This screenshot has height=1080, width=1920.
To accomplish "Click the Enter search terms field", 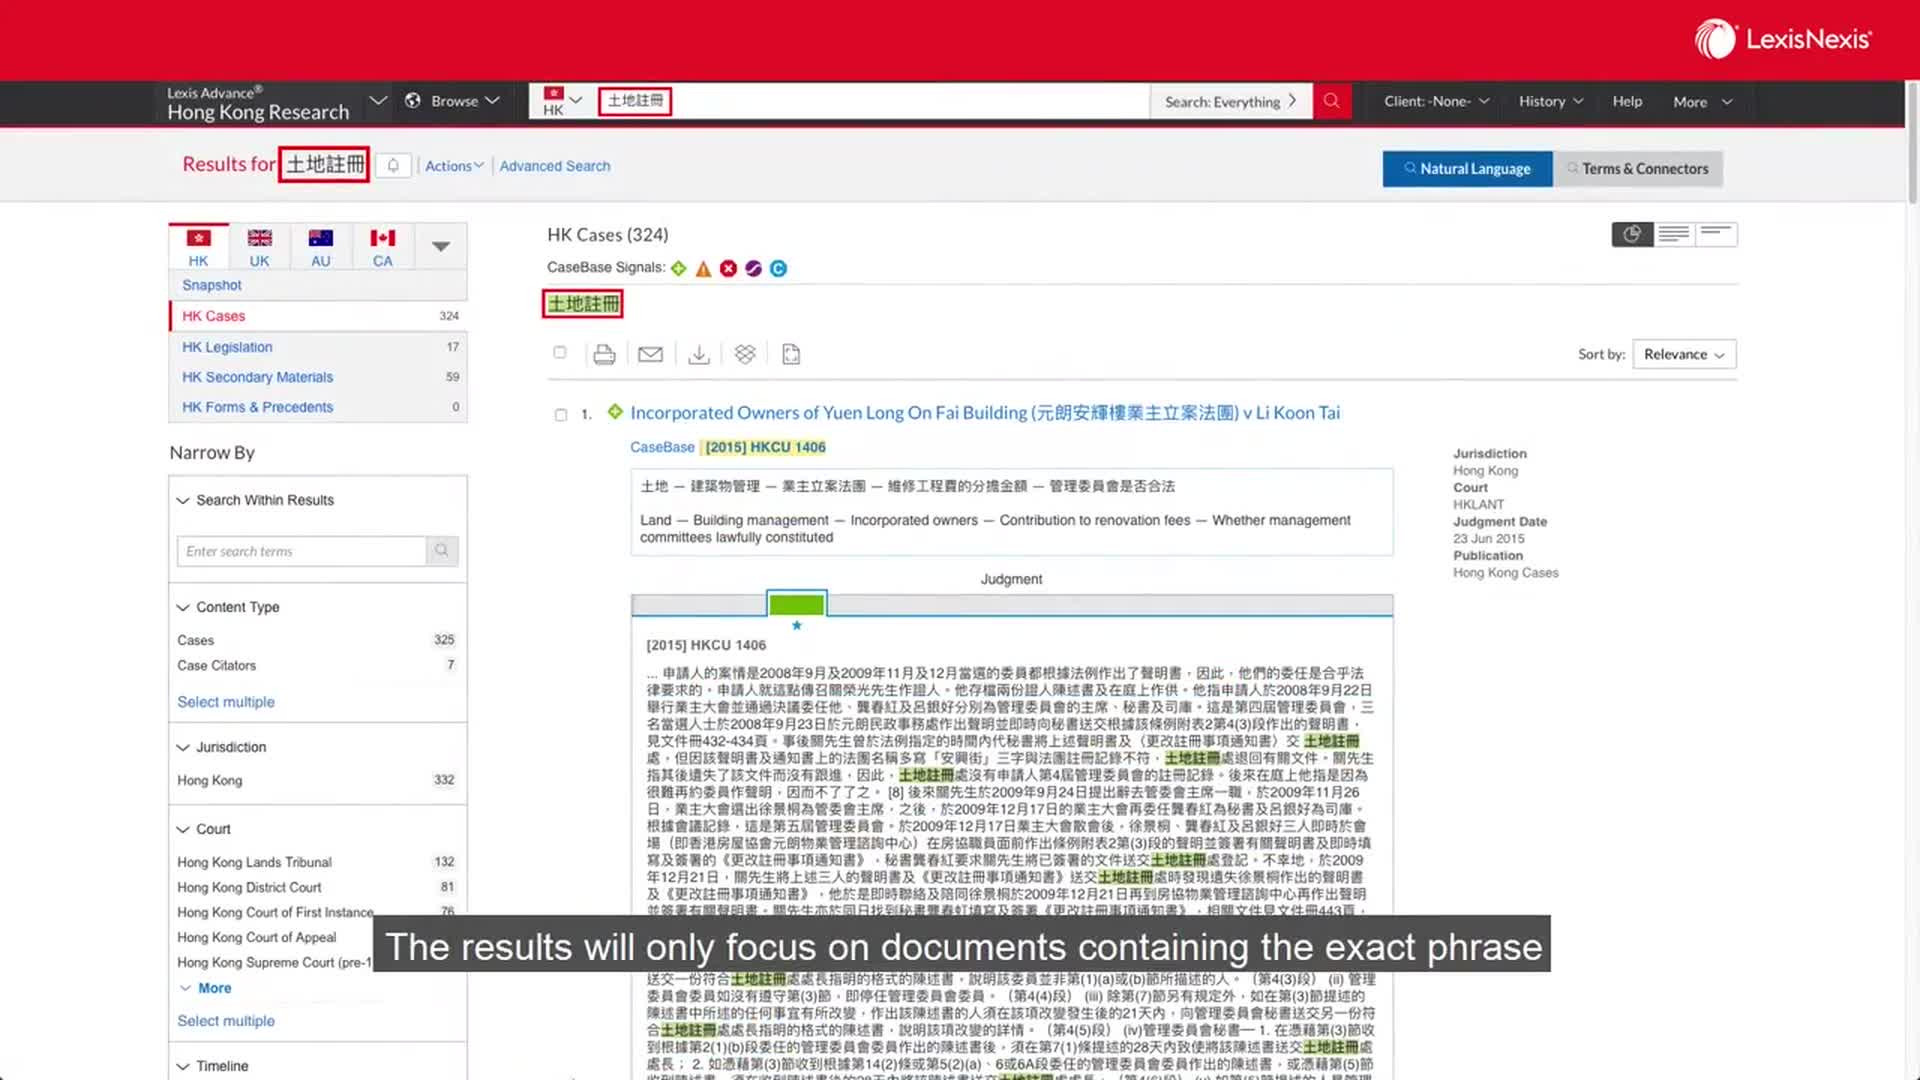I will (301, 551).
